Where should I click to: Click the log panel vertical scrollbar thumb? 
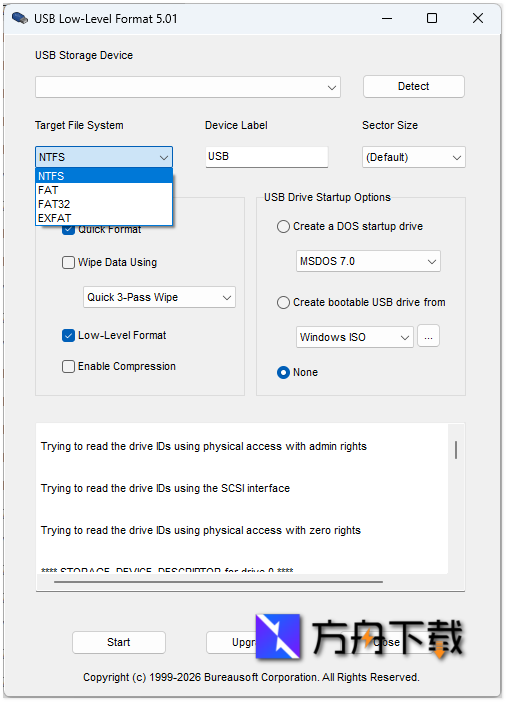(456, 450)
